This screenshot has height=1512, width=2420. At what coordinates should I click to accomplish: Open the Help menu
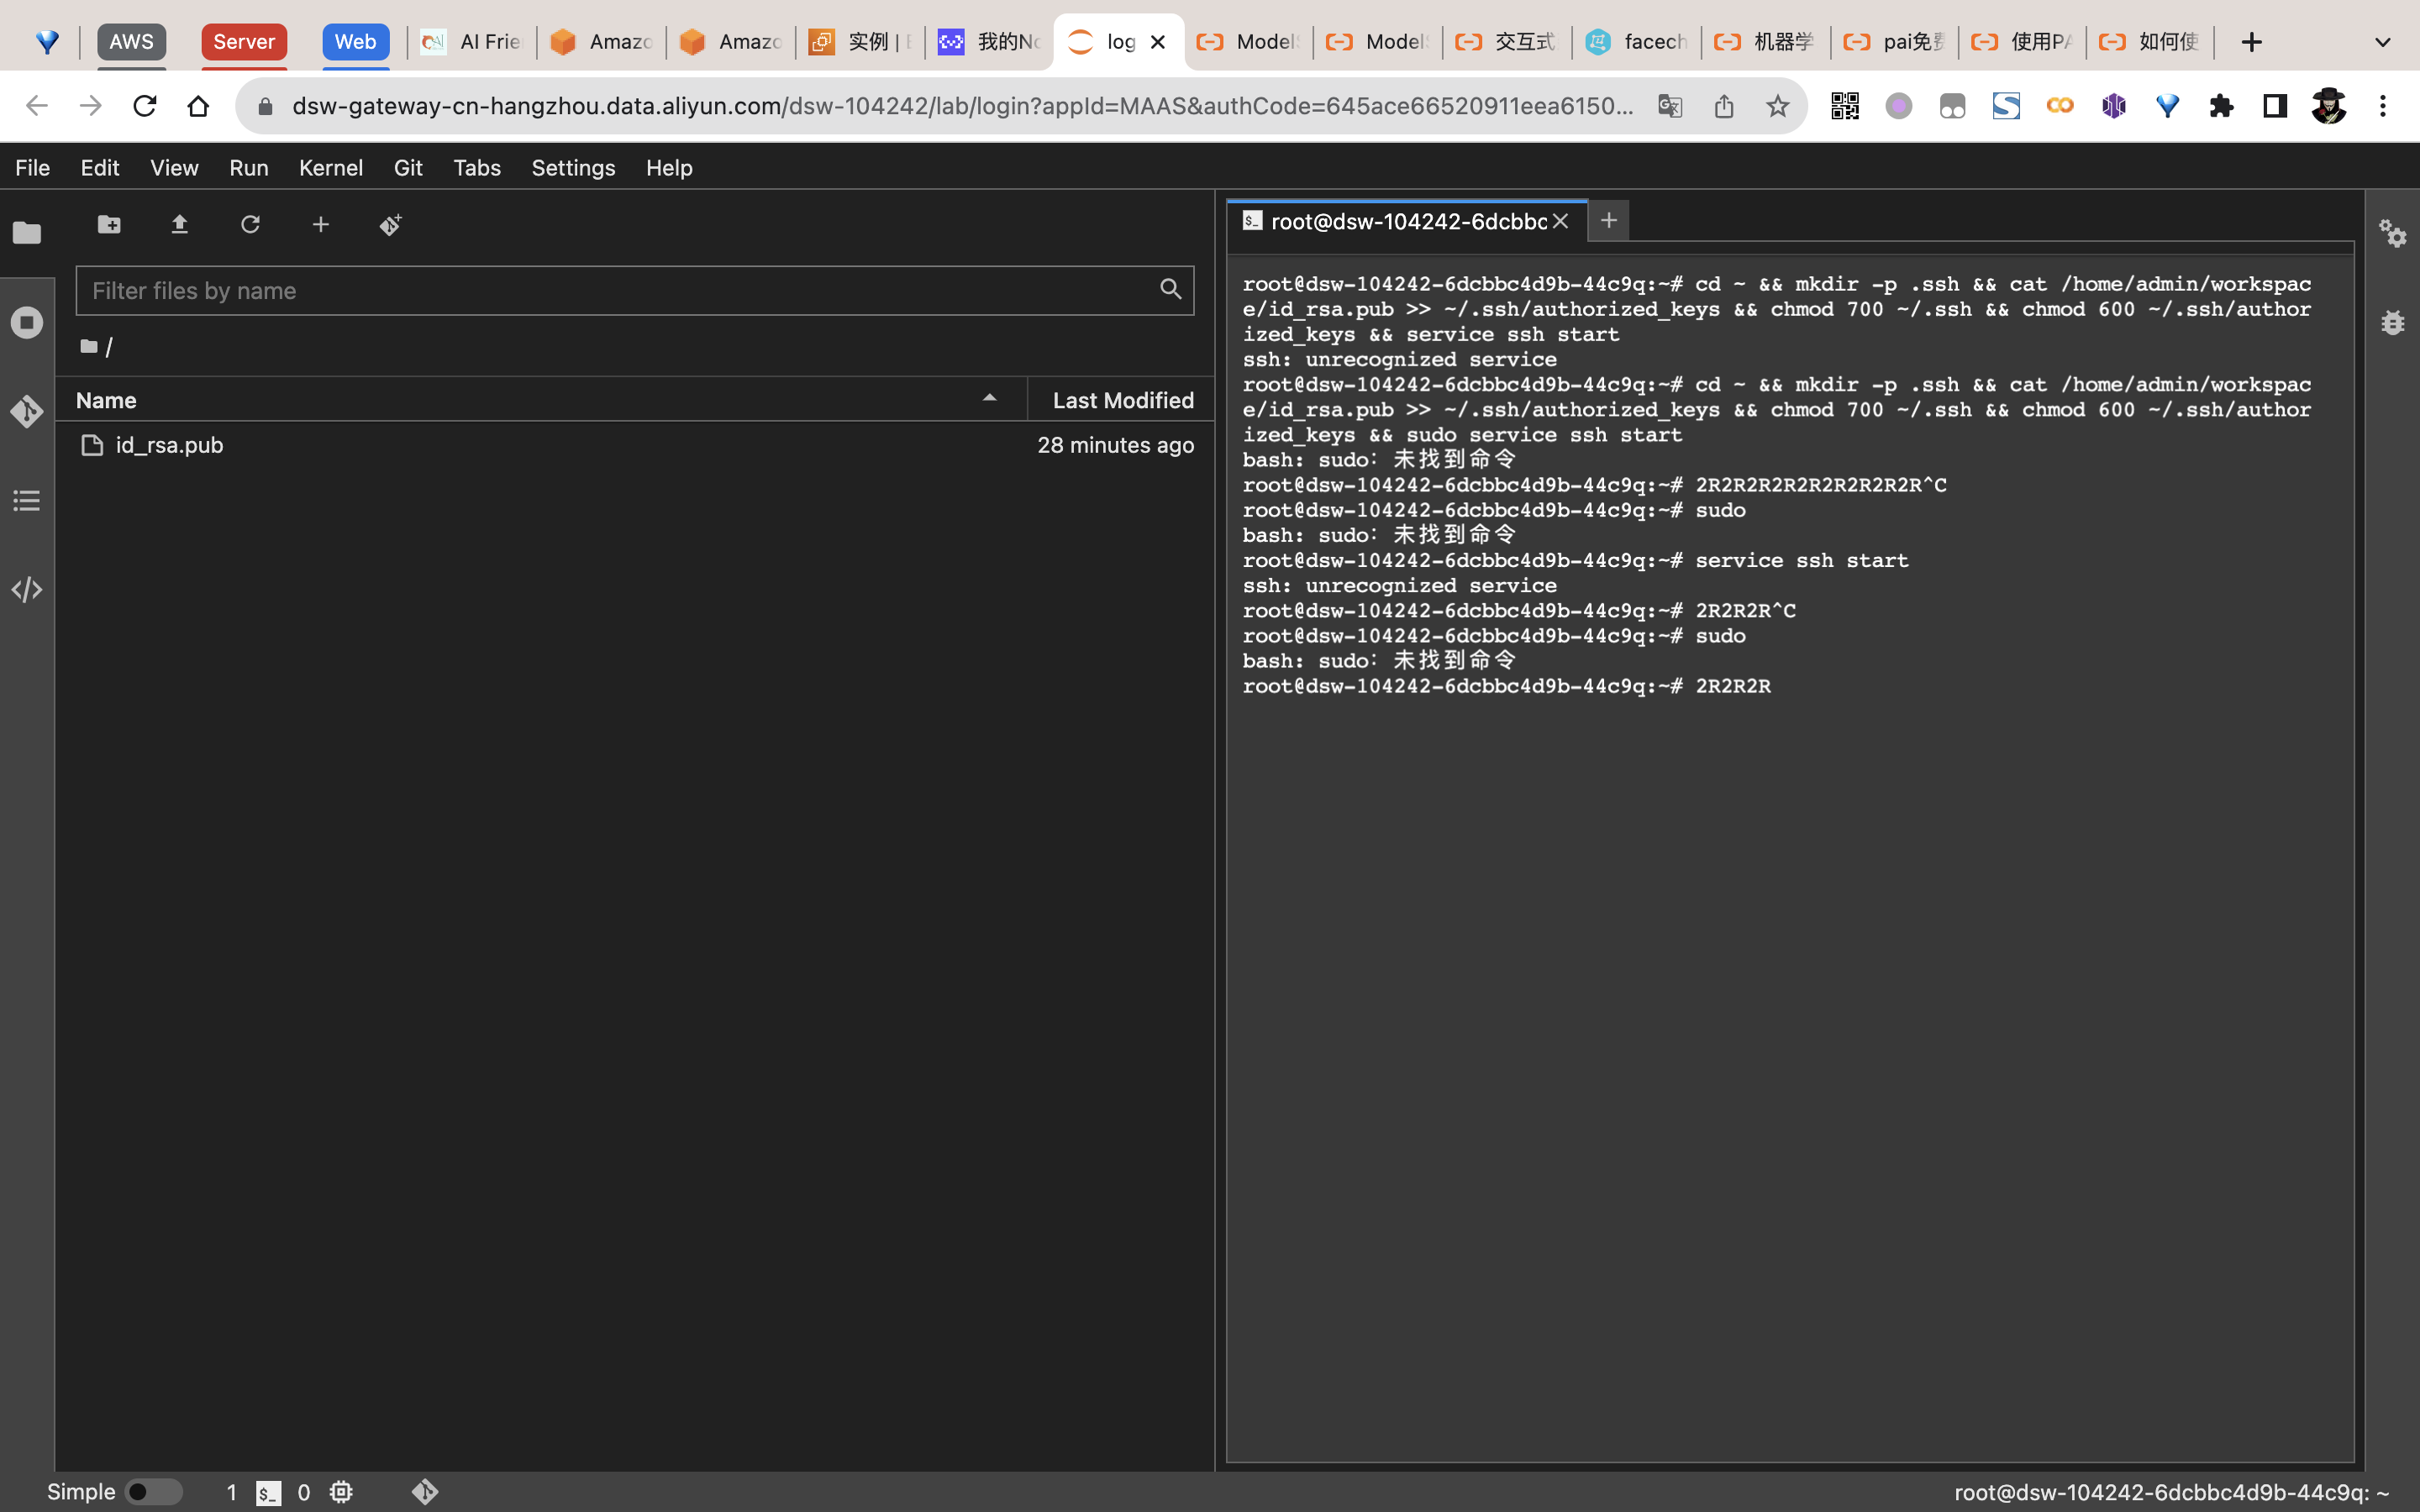(669, 167)
